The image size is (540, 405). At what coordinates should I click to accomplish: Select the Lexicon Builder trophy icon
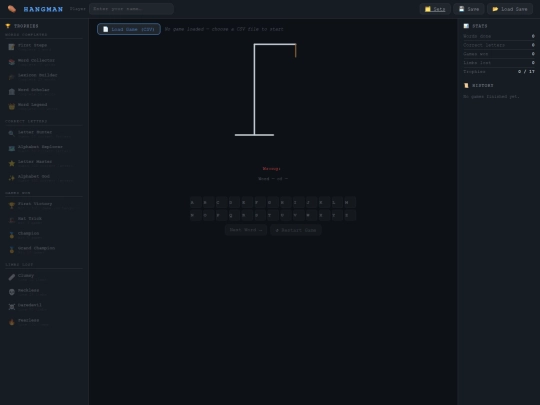(x=12, y=77)
